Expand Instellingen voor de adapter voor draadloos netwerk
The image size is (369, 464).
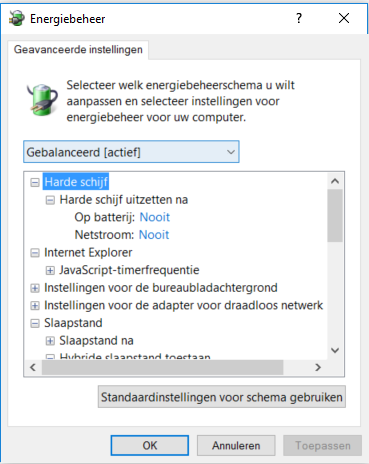click(35, 305)
